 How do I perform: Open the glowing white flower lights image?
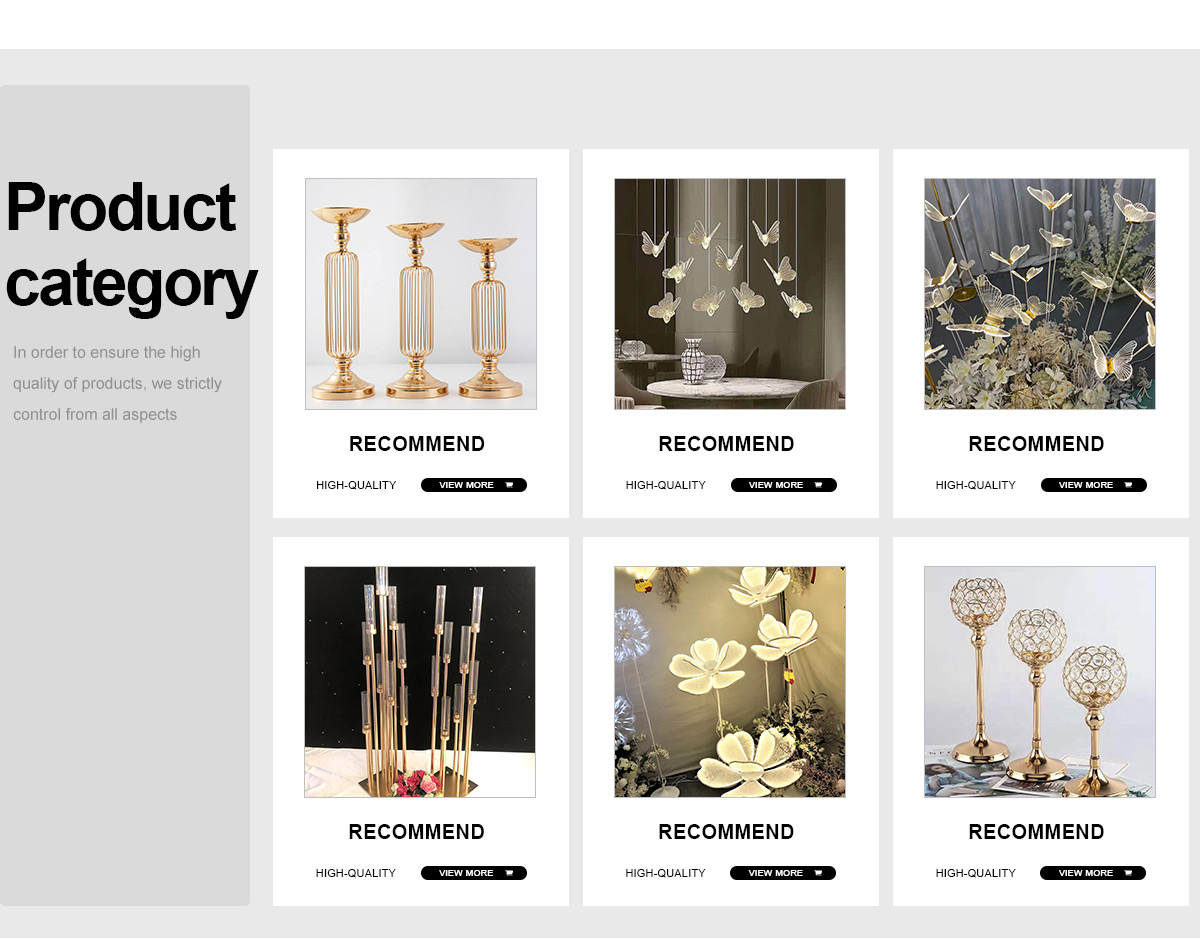[730, 682]
